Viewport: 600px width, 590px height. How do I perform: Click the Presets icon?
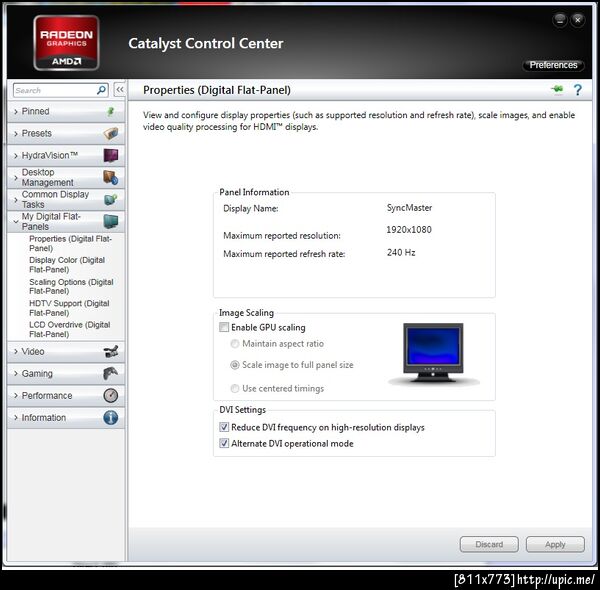coord(111,134)
